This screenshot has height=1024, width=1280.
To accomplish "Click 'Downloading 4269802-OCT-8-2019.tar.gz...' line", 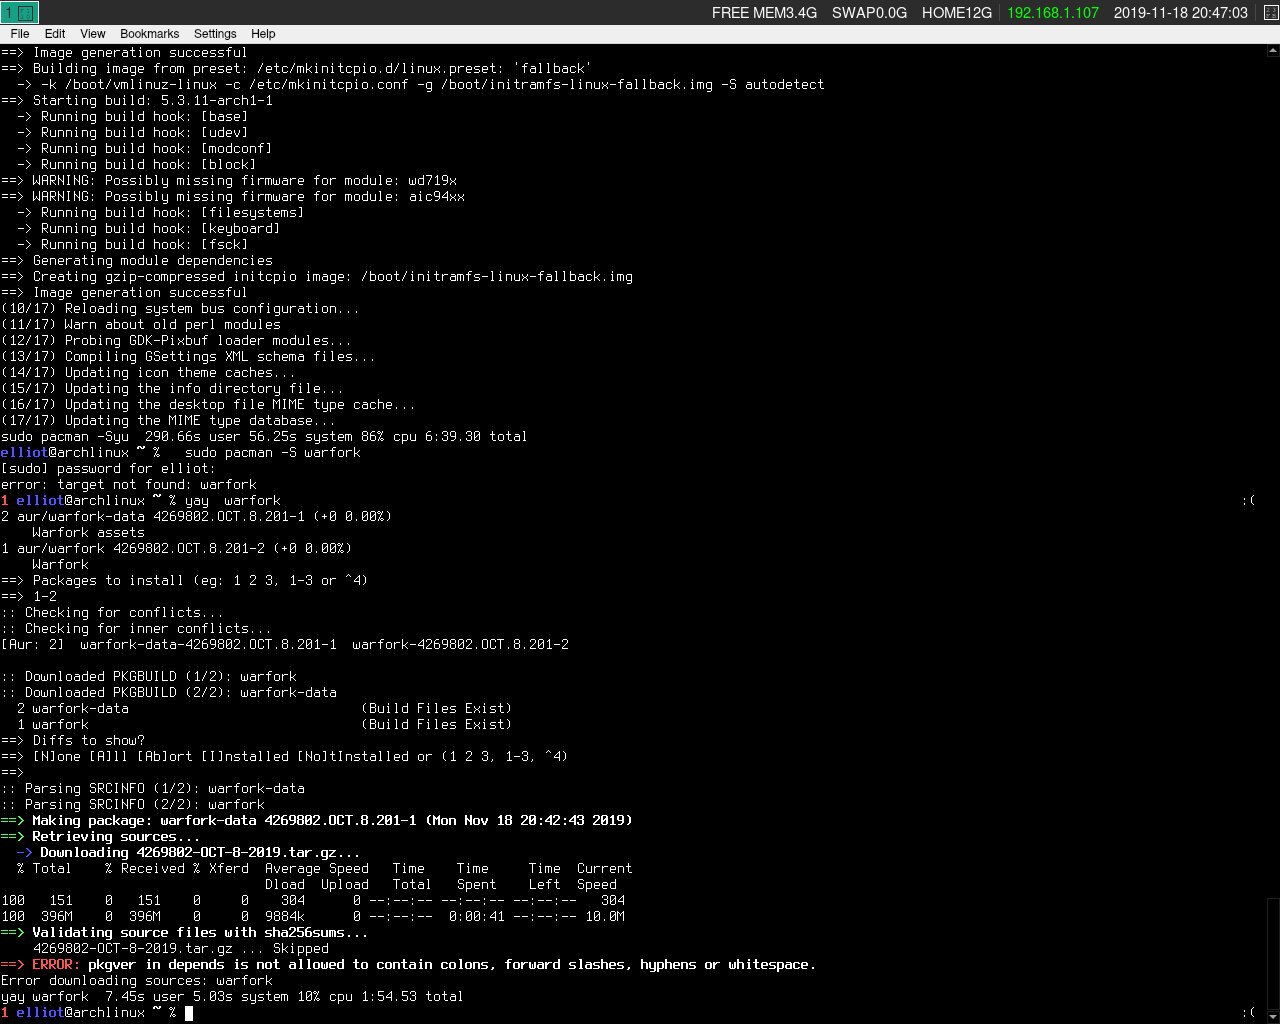I will pyautogui.click(x=188, y=852).
